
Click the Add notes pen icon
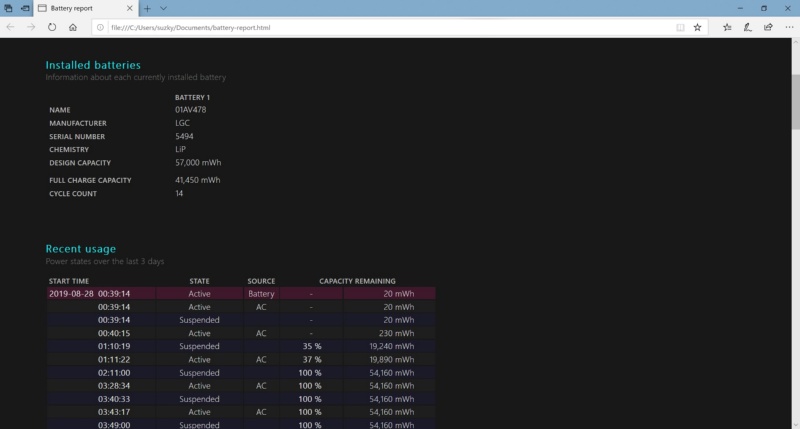pyautogui.click(x=744, y=27)
